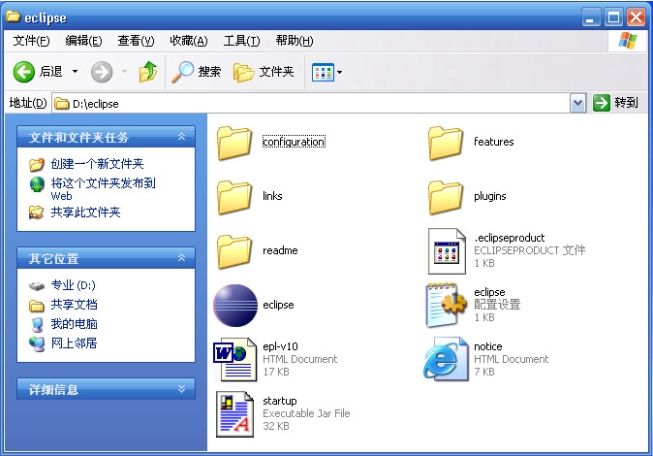
Task: Click the startup file name text
Action: point(279,401)
